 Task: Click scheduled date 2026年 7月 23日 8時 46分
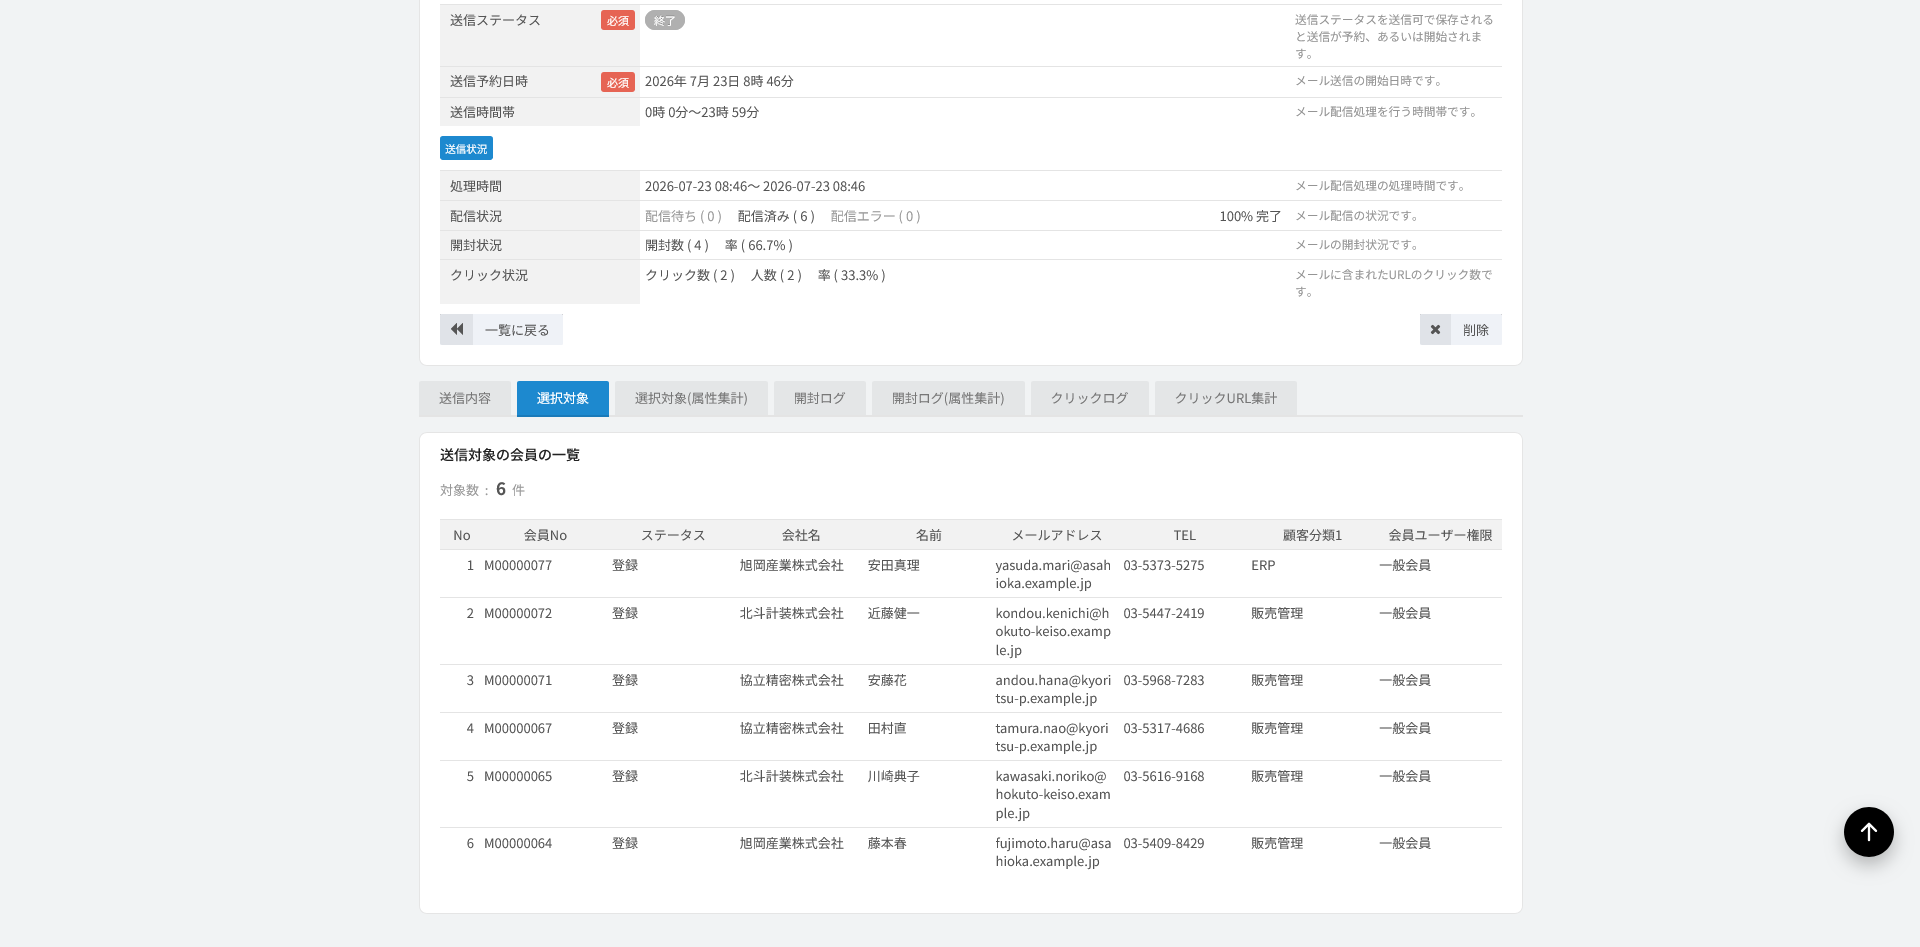coord(719,81)
